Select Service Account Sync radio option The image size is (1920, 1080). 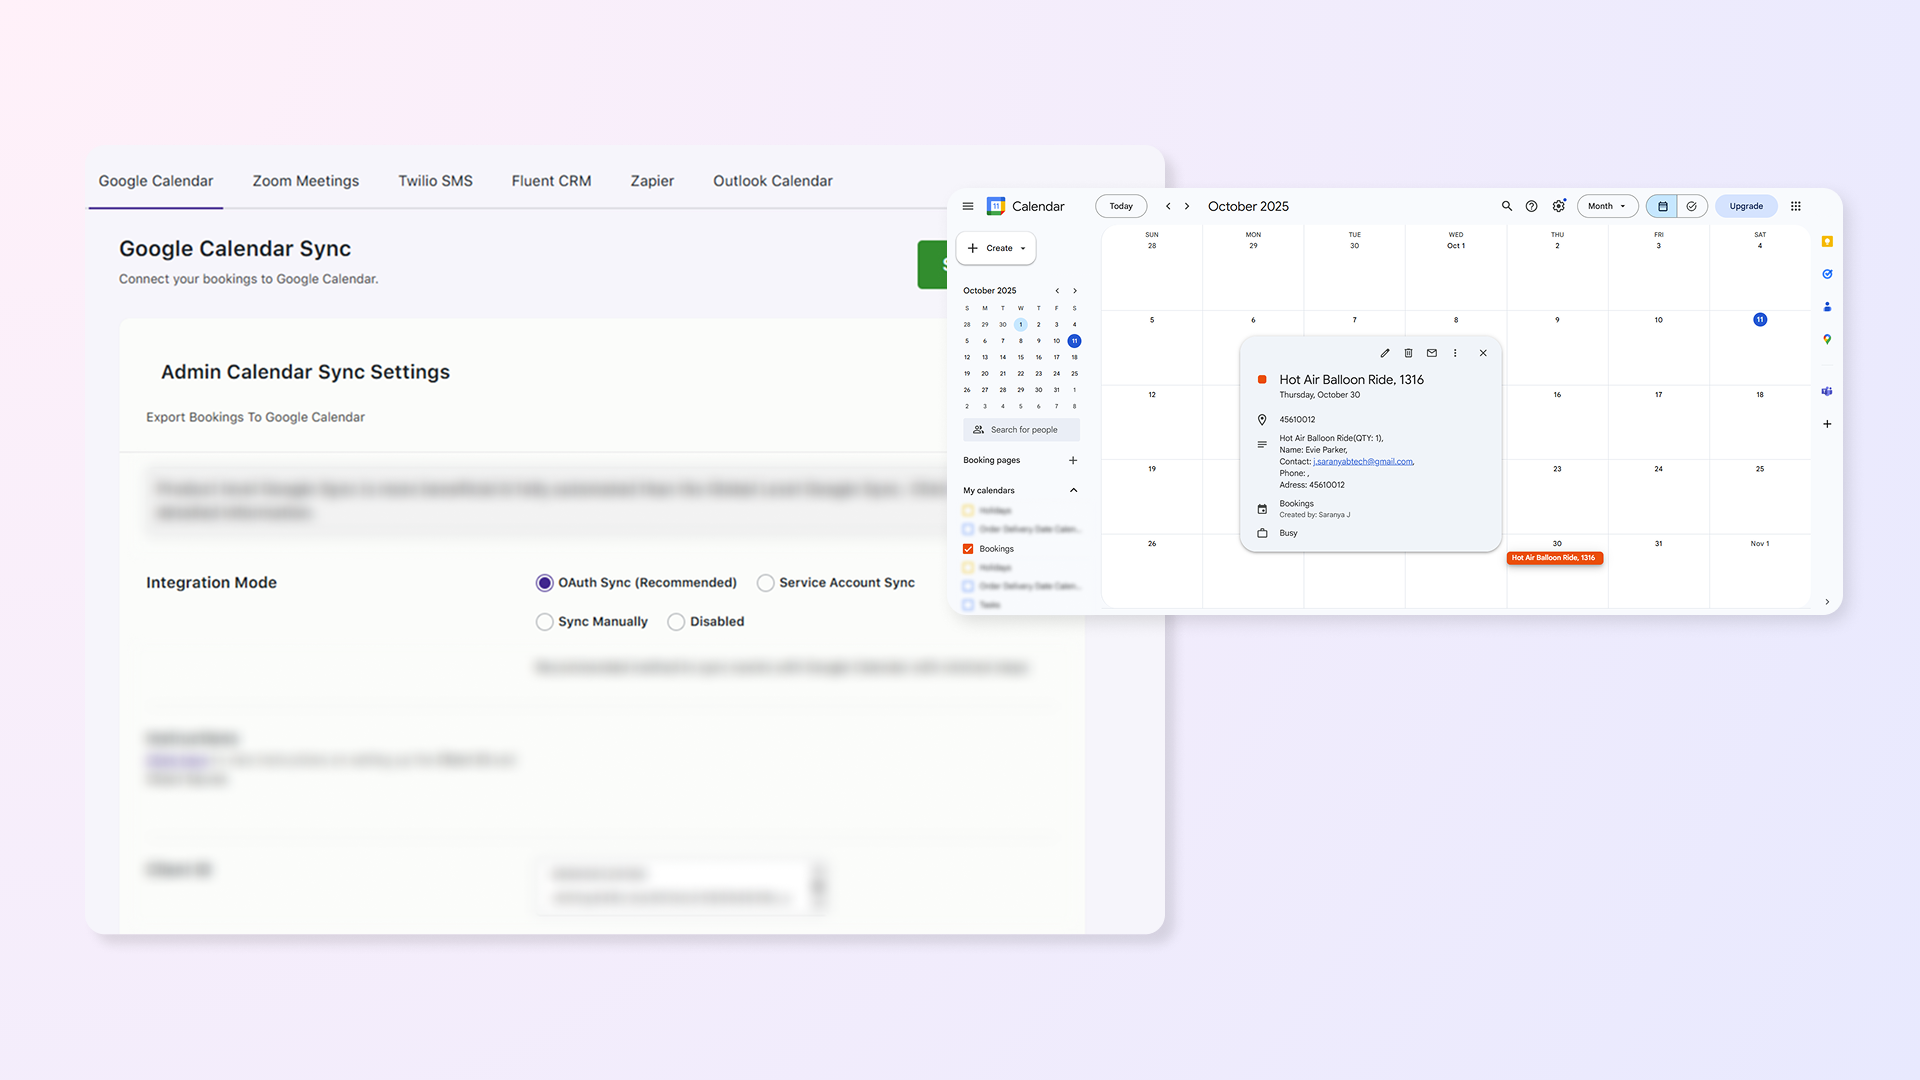point(766,583)
